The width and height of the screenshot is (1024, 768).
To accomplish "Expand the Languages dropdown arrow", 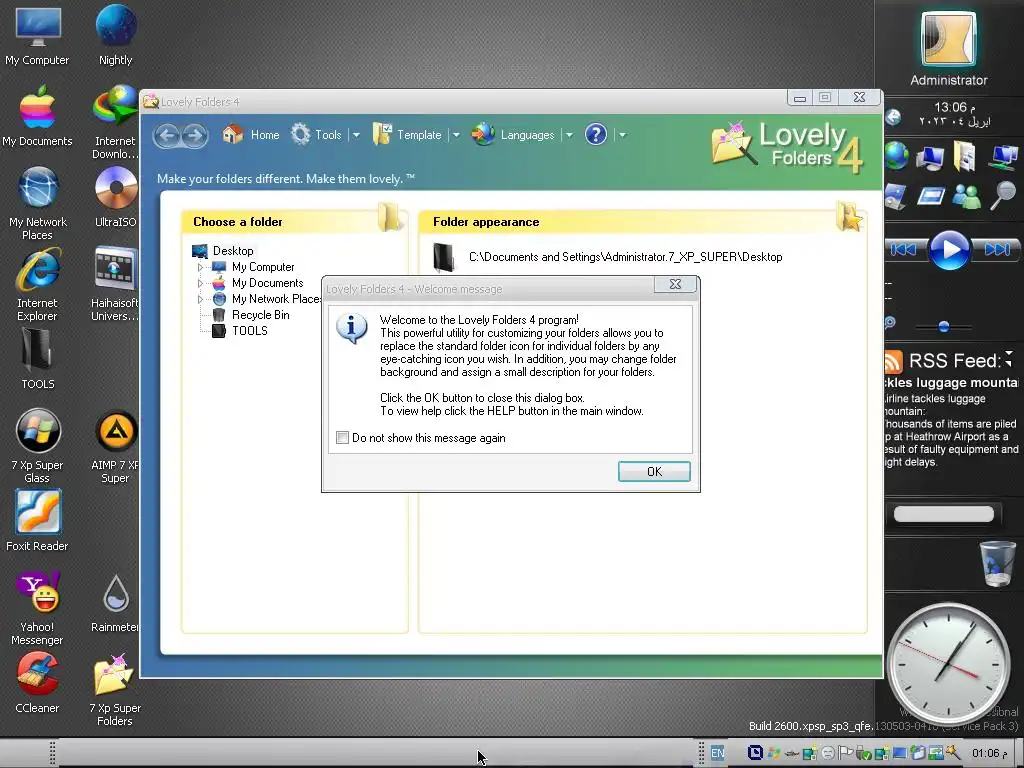I will pyautogui.click(x=569, y=135).
